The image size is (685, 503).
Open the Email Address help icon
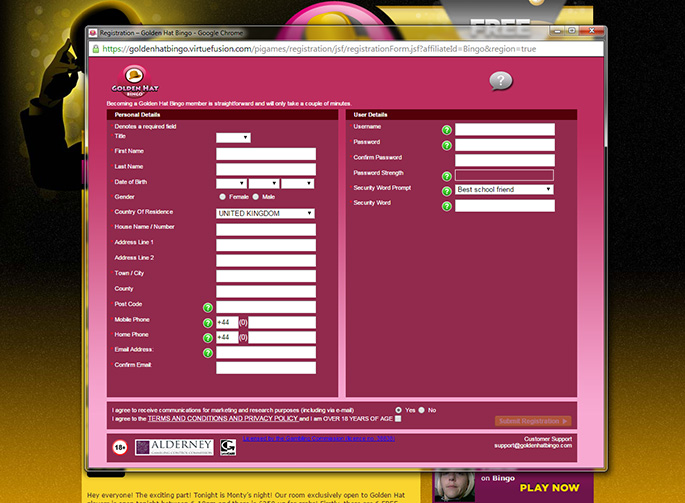coord(208,353)
